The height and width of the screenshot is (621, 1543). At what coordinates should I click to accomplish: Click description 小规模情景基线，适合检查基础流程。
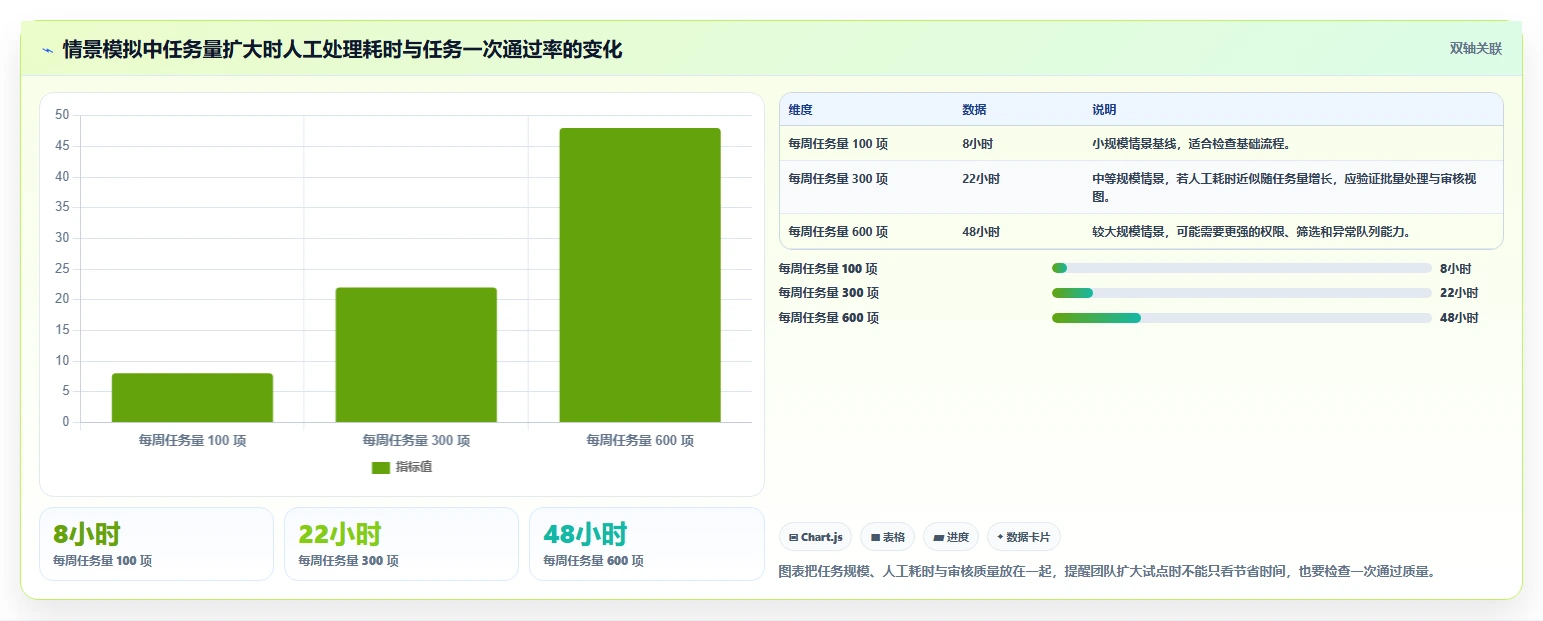[1191, 144]
